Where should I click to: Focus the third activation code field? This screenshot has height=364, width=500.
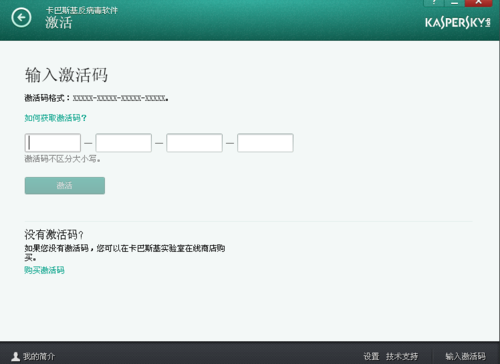(x=194, y=143)
